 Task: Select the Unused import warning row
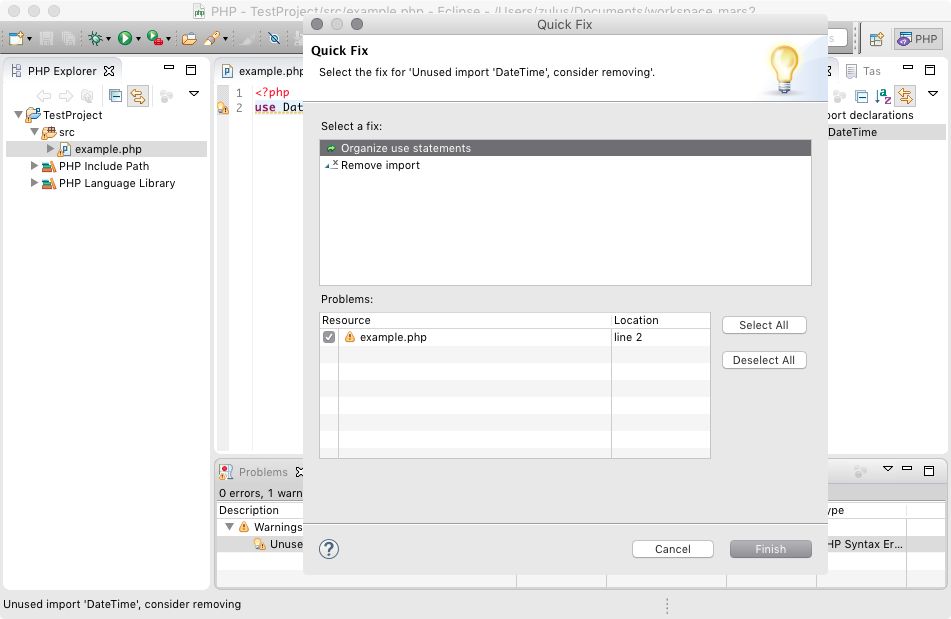tap(261, 544)
